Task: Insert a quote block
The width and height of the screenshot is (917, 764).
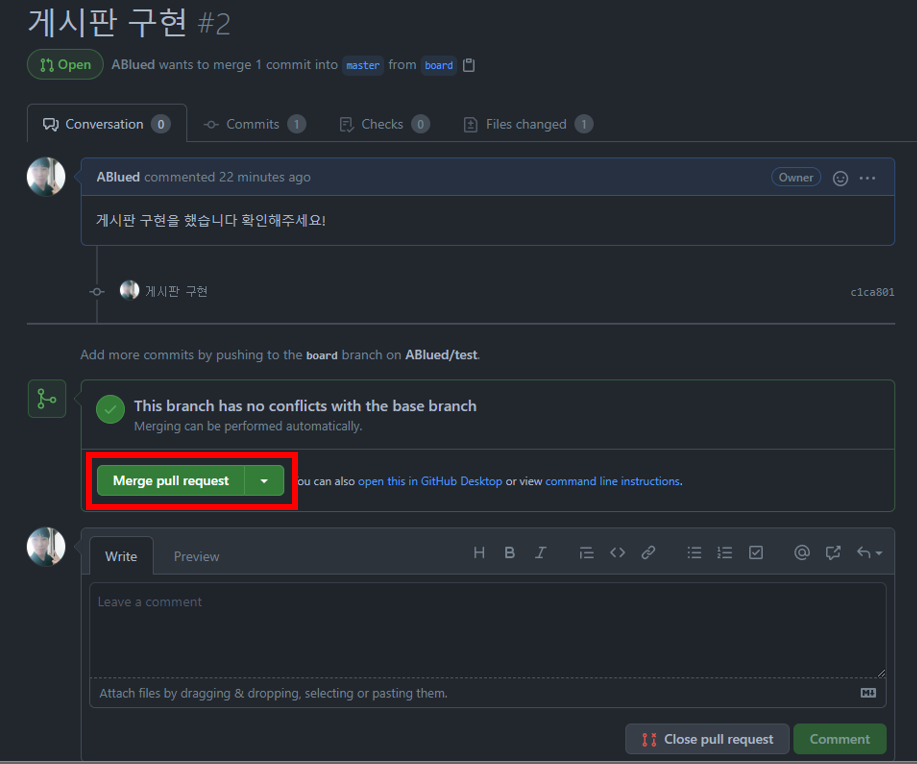Action: tap(586, 553)
